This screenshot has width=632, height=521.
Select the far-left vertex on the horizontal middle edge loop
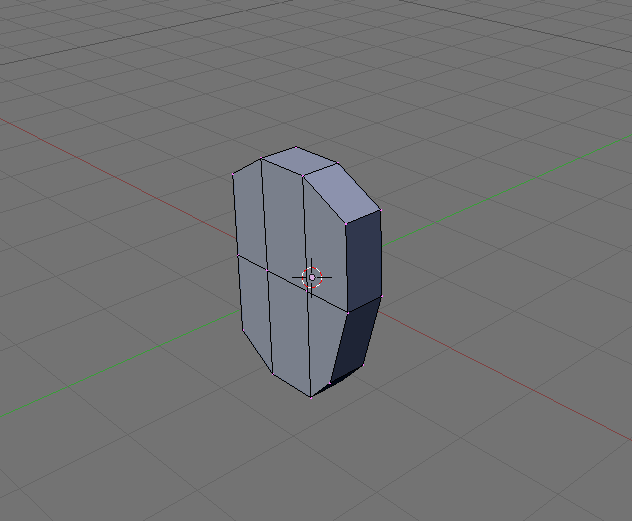click(x=238, y=255)
